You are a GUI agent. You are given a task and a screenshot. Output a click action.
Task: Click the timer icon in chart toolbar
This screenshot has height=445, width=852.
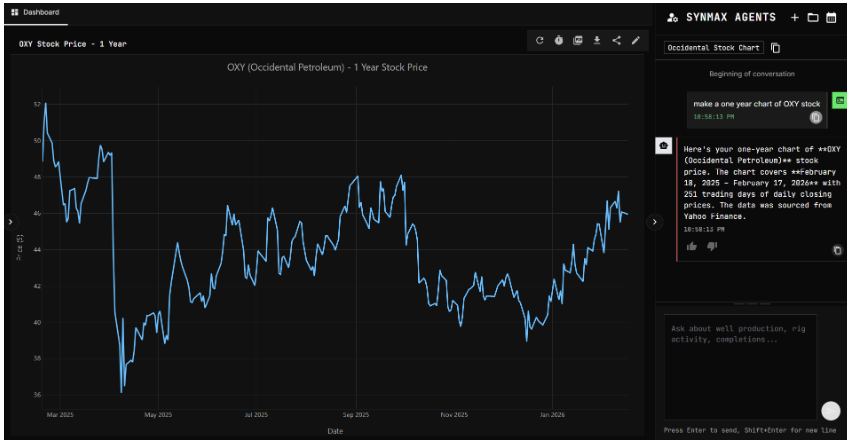click(x=559, y=41)
